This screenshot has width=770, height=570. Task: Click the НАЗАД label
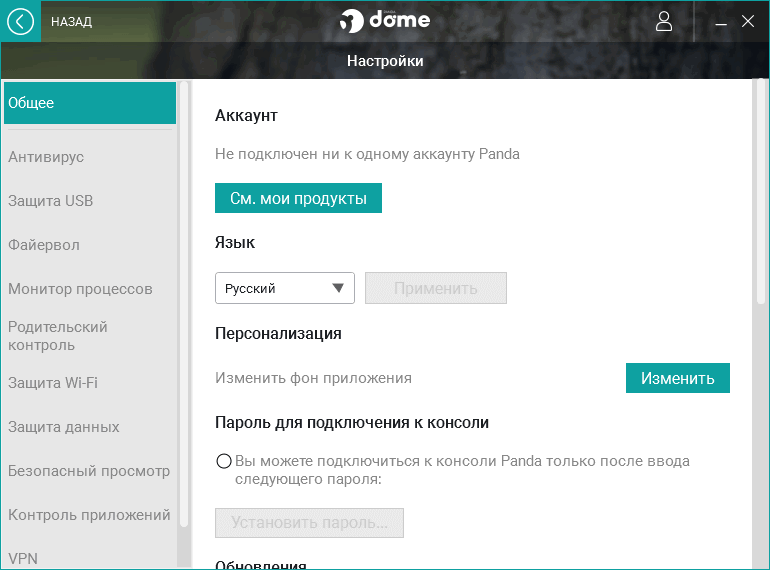(x=72, y=22)
